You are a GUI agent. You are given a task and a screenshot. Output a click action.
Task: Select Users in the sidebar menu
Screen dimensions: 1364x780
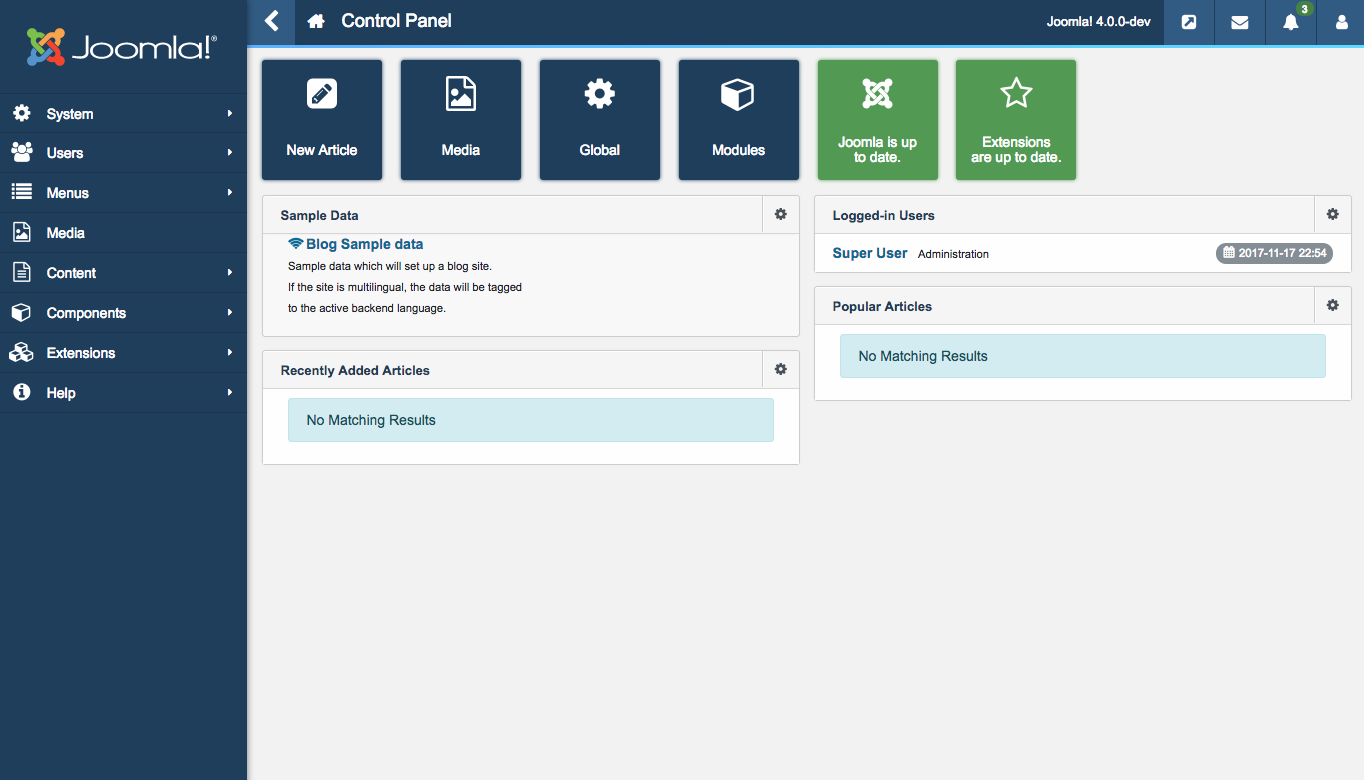[123, 153]
